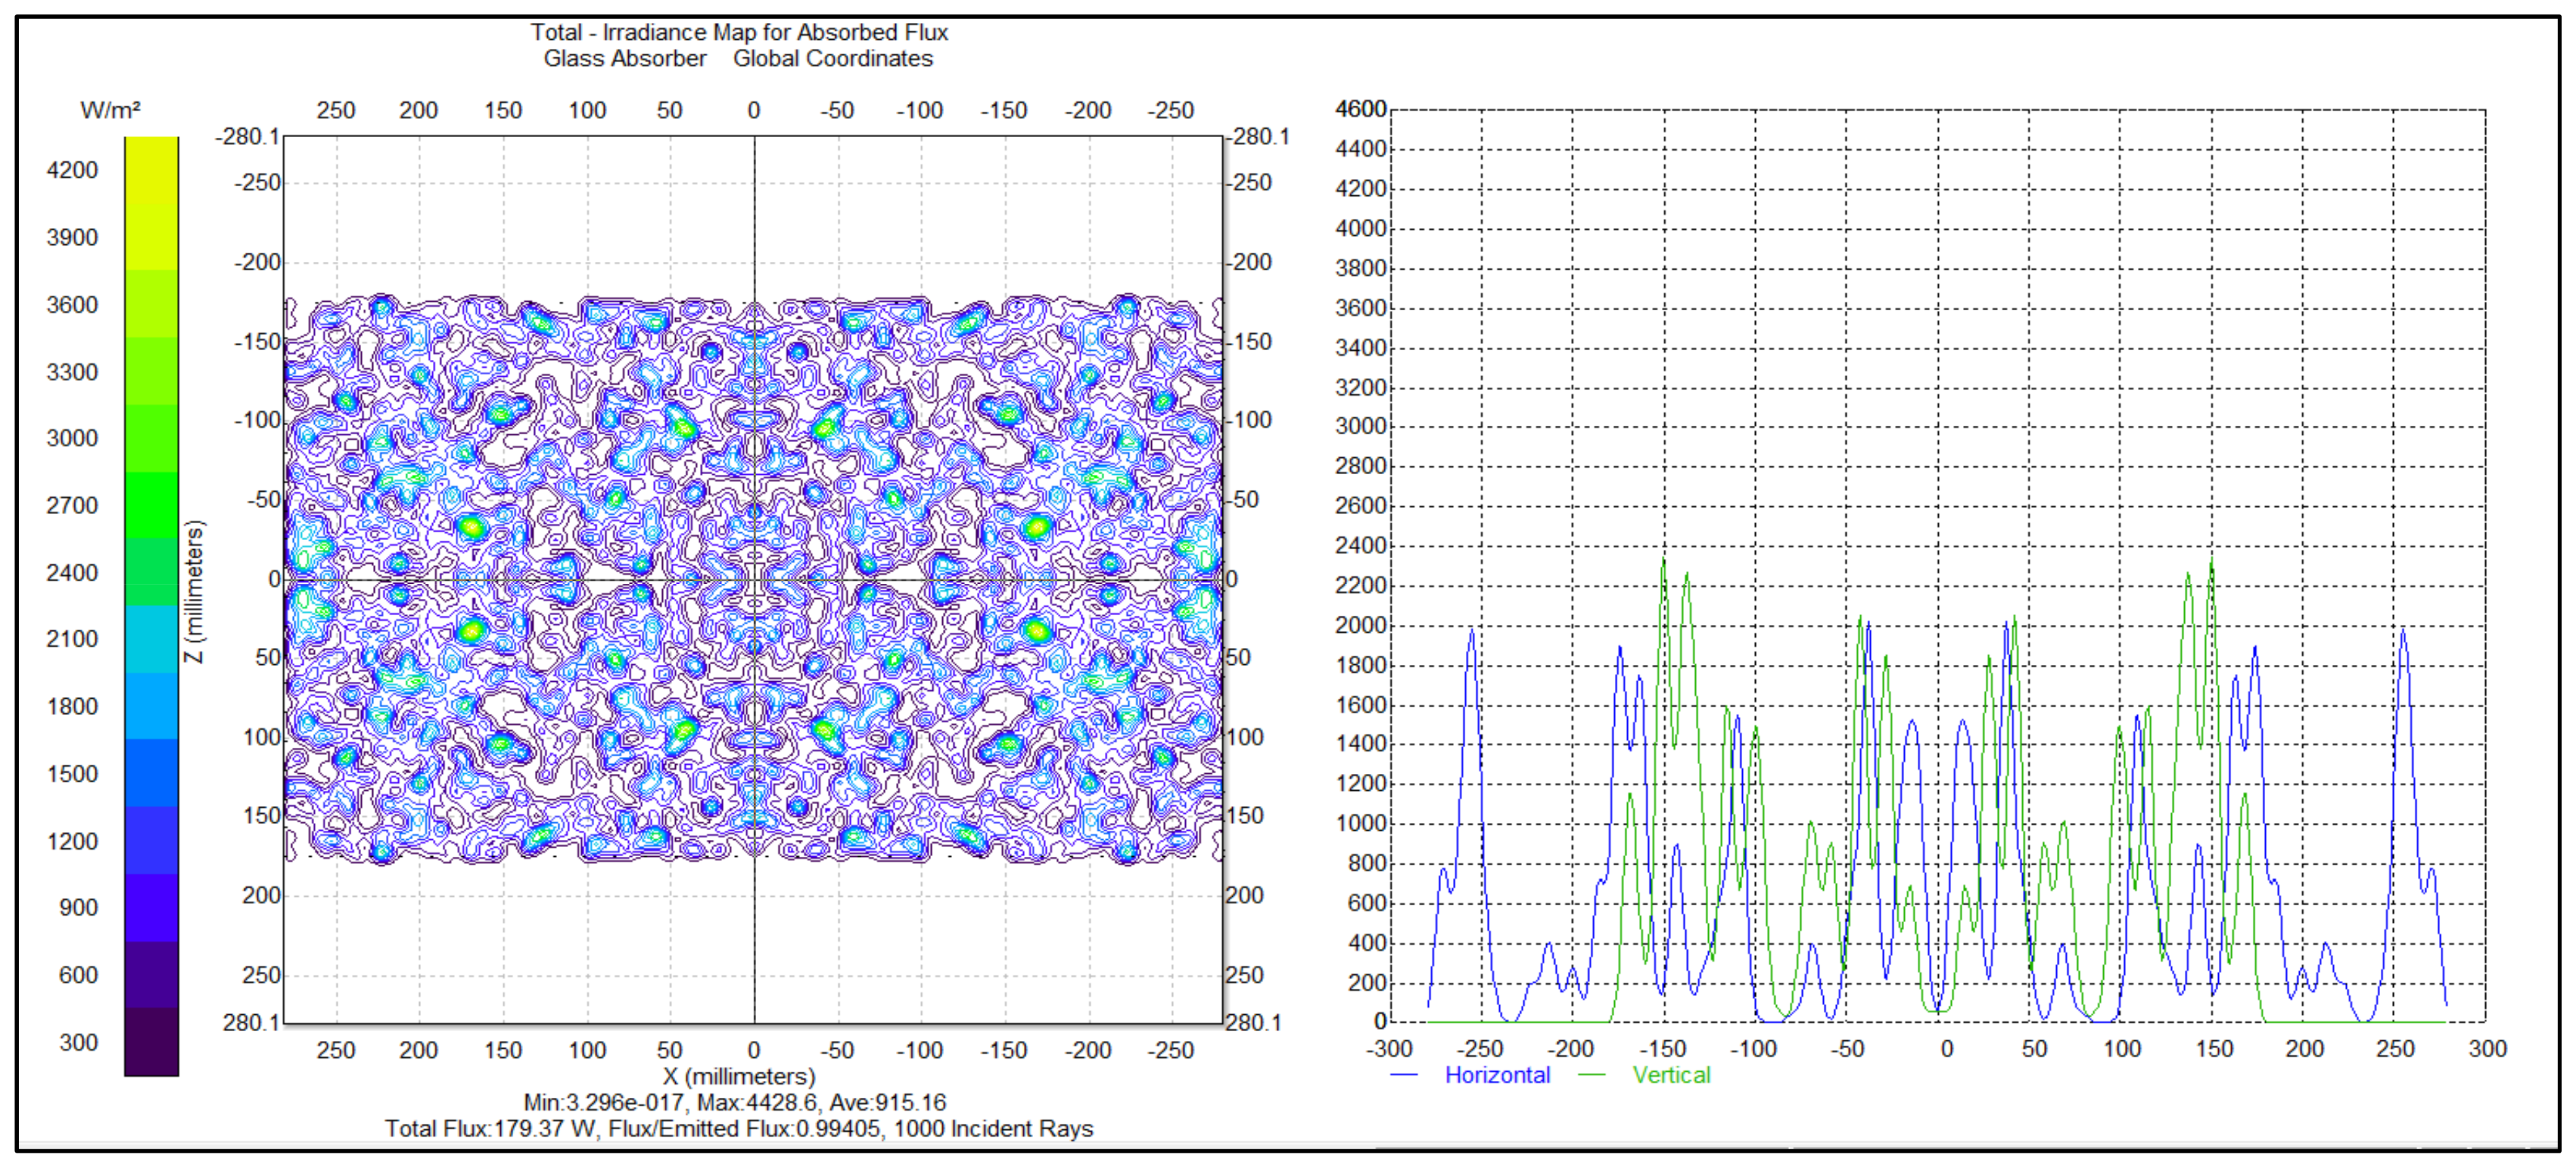The height and width of the screenshot is (1169, 2576).
Task: Click the dark purple 300 color band
Action: pos(151,1041)
